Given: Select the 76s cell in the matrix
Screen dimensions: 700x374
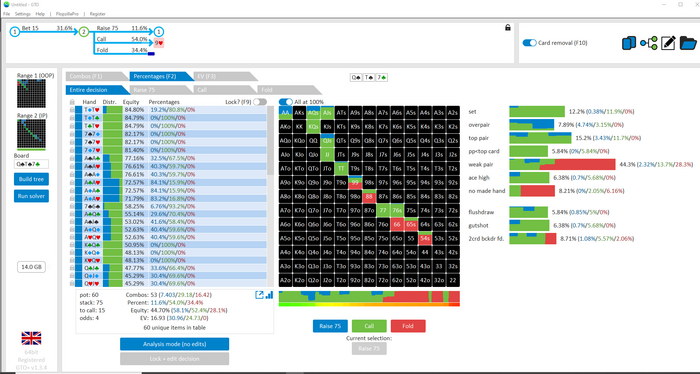Looking at the screenshot, I should click(397, 210).
